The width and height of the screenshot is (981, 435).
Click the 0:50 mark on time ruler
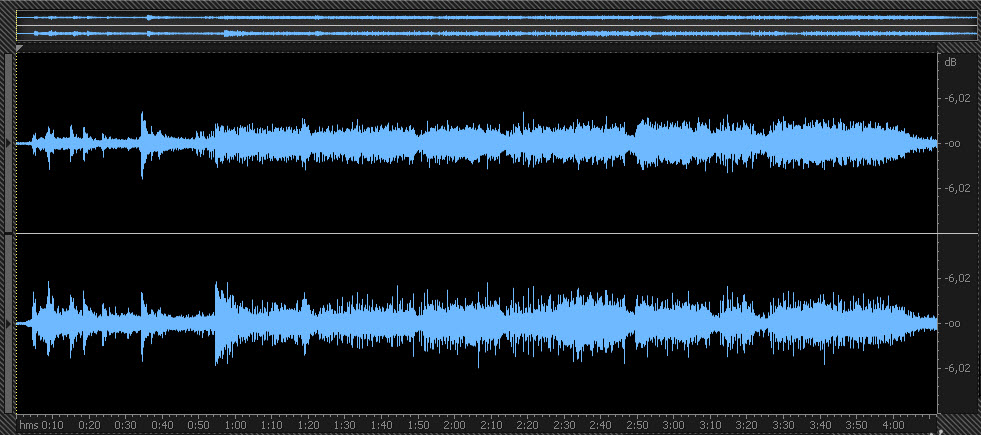click(x=199, y=425)
